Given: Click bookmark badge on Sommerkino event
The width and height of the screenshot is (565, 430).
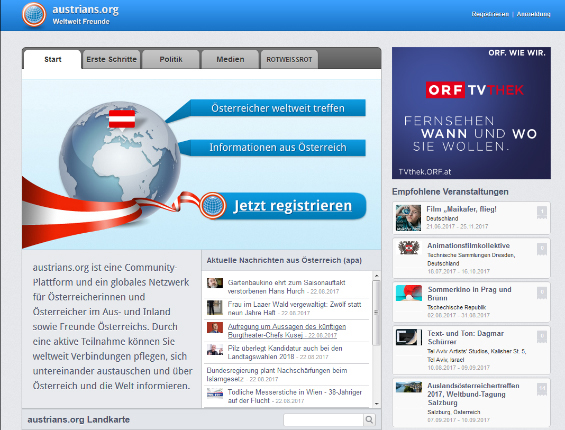Looking at the screenshot, I should [542, 293].
